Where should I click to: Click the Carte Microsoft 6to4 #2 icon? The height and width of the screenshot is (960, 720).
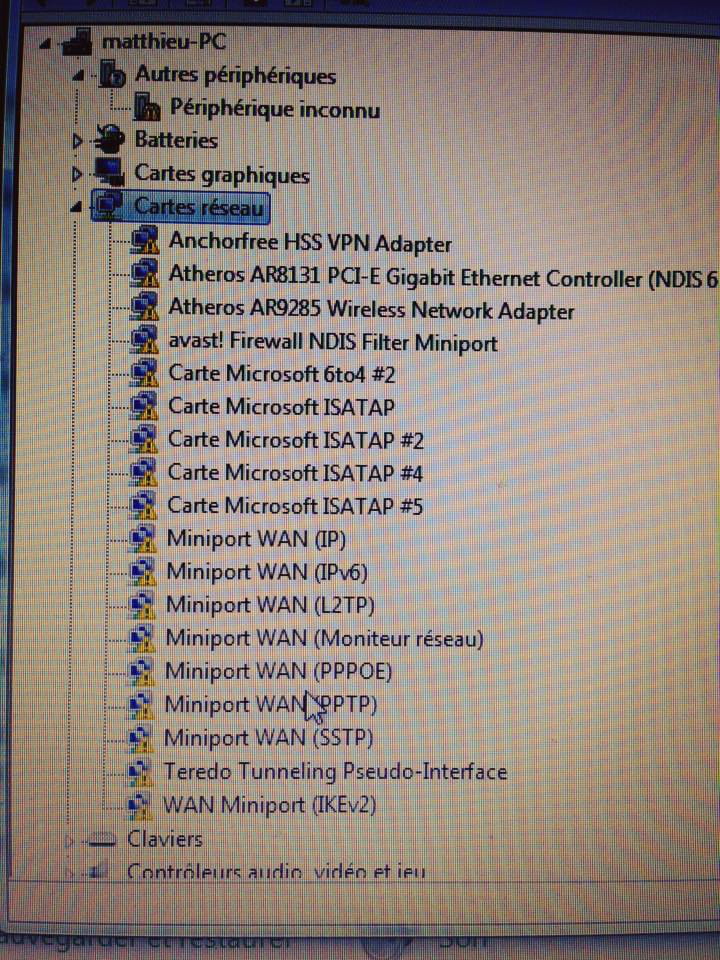point(145,372)
